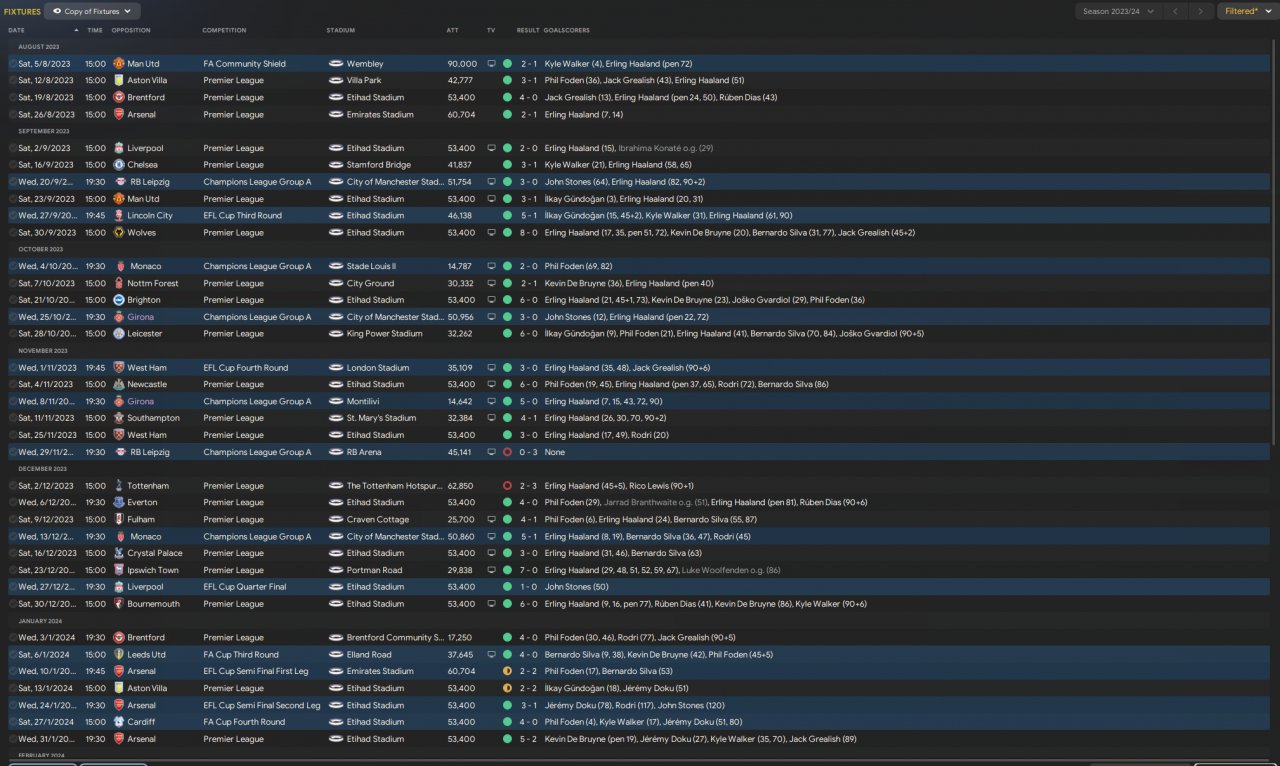
Task: Open the Copy of Fixtures view dropdown
Action: click(92, 12)
